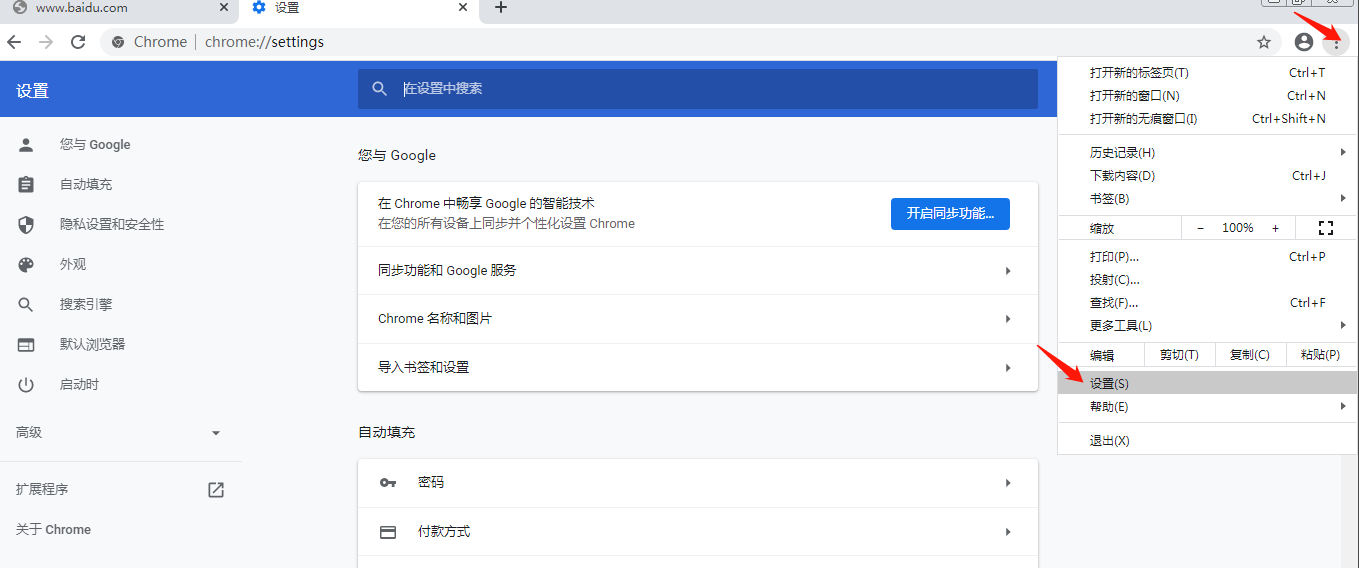Click 复制(C) in the edit row
This screenshot has width=1359, height=568.
coord(1249,355)
